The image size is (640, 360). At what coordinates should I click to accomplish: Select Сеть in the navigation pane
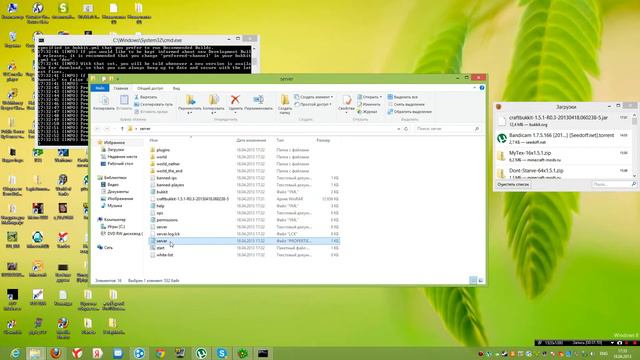pos(108,248)
